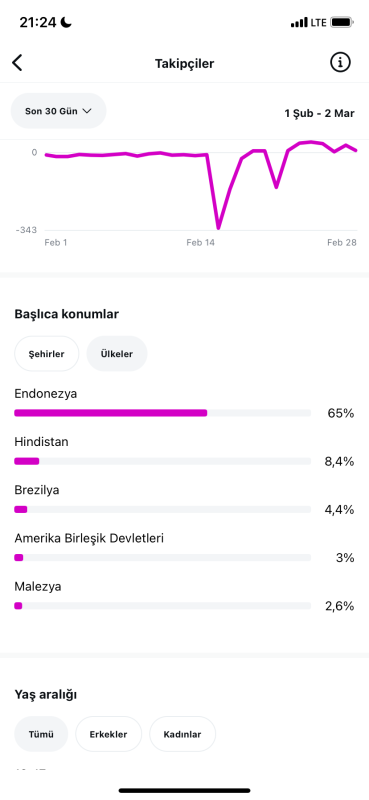The image size is (369, 800).
Task: Tap the cellular signal bars icon
Action: pos(299,23)
